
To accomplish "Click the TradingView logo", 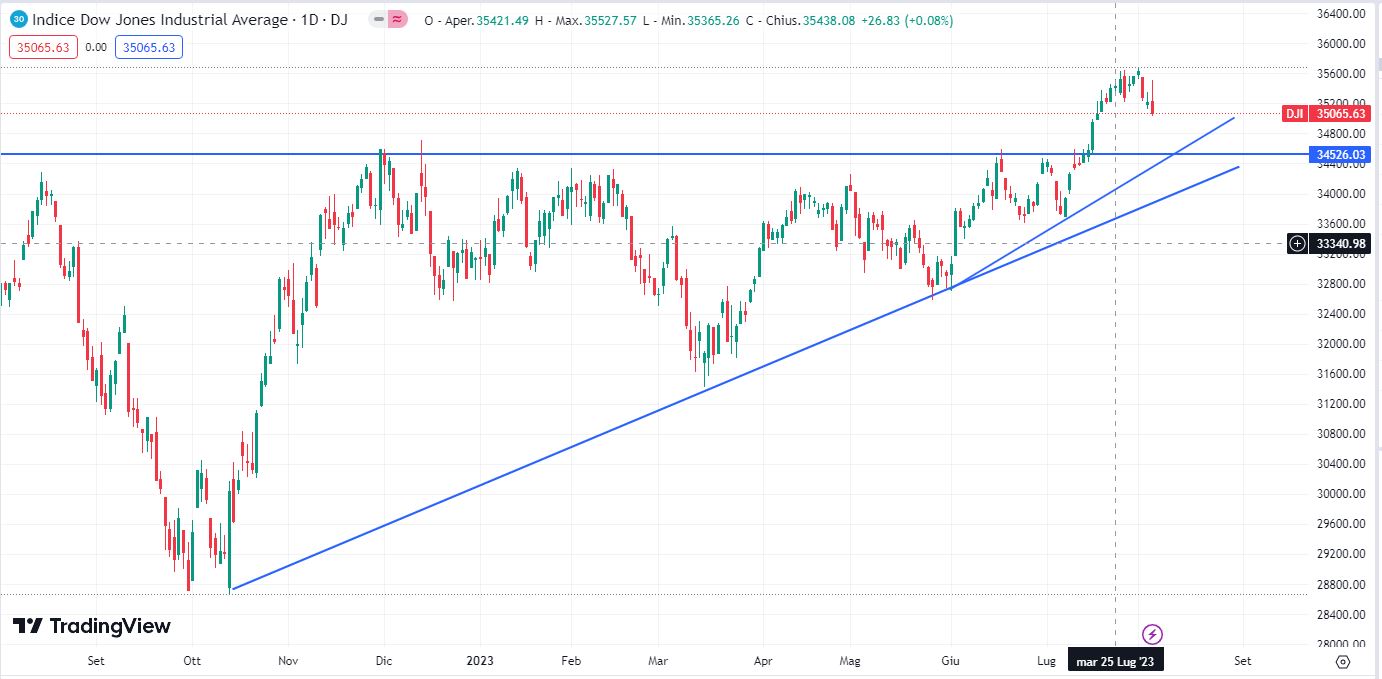I will click(92, 626).
